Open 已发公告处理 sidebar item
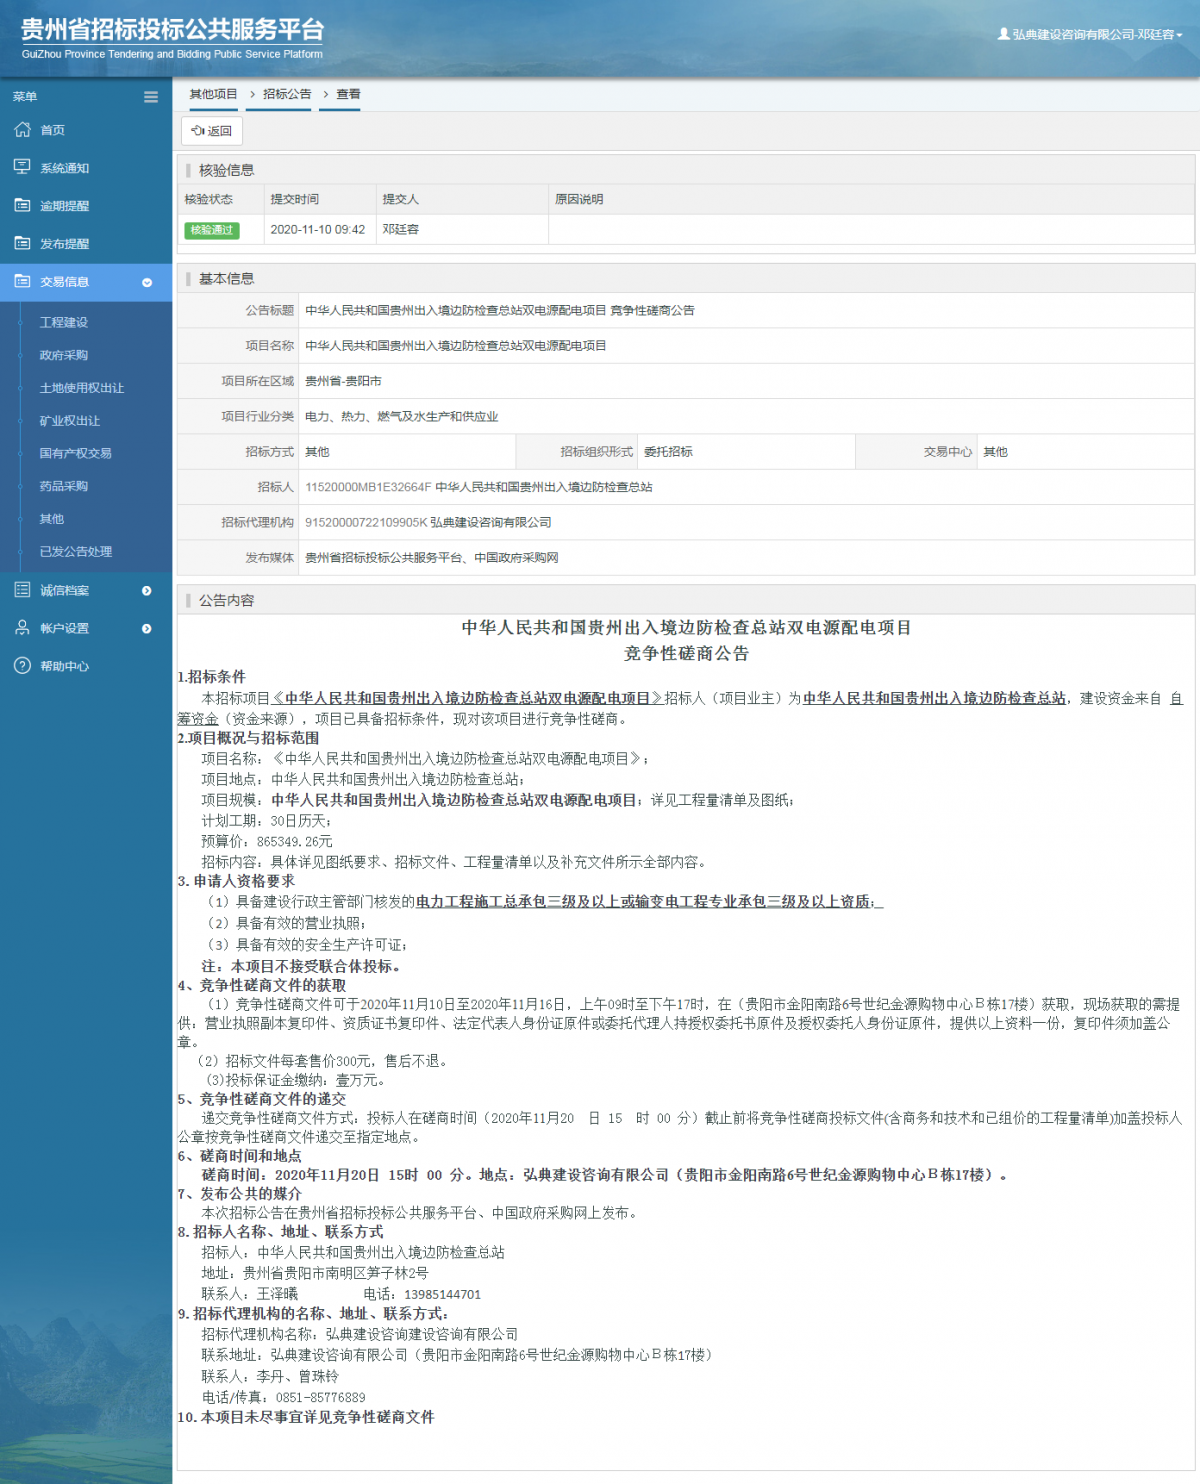Viewport: 1200px width, 1484px height. click(x=76, y=552)
